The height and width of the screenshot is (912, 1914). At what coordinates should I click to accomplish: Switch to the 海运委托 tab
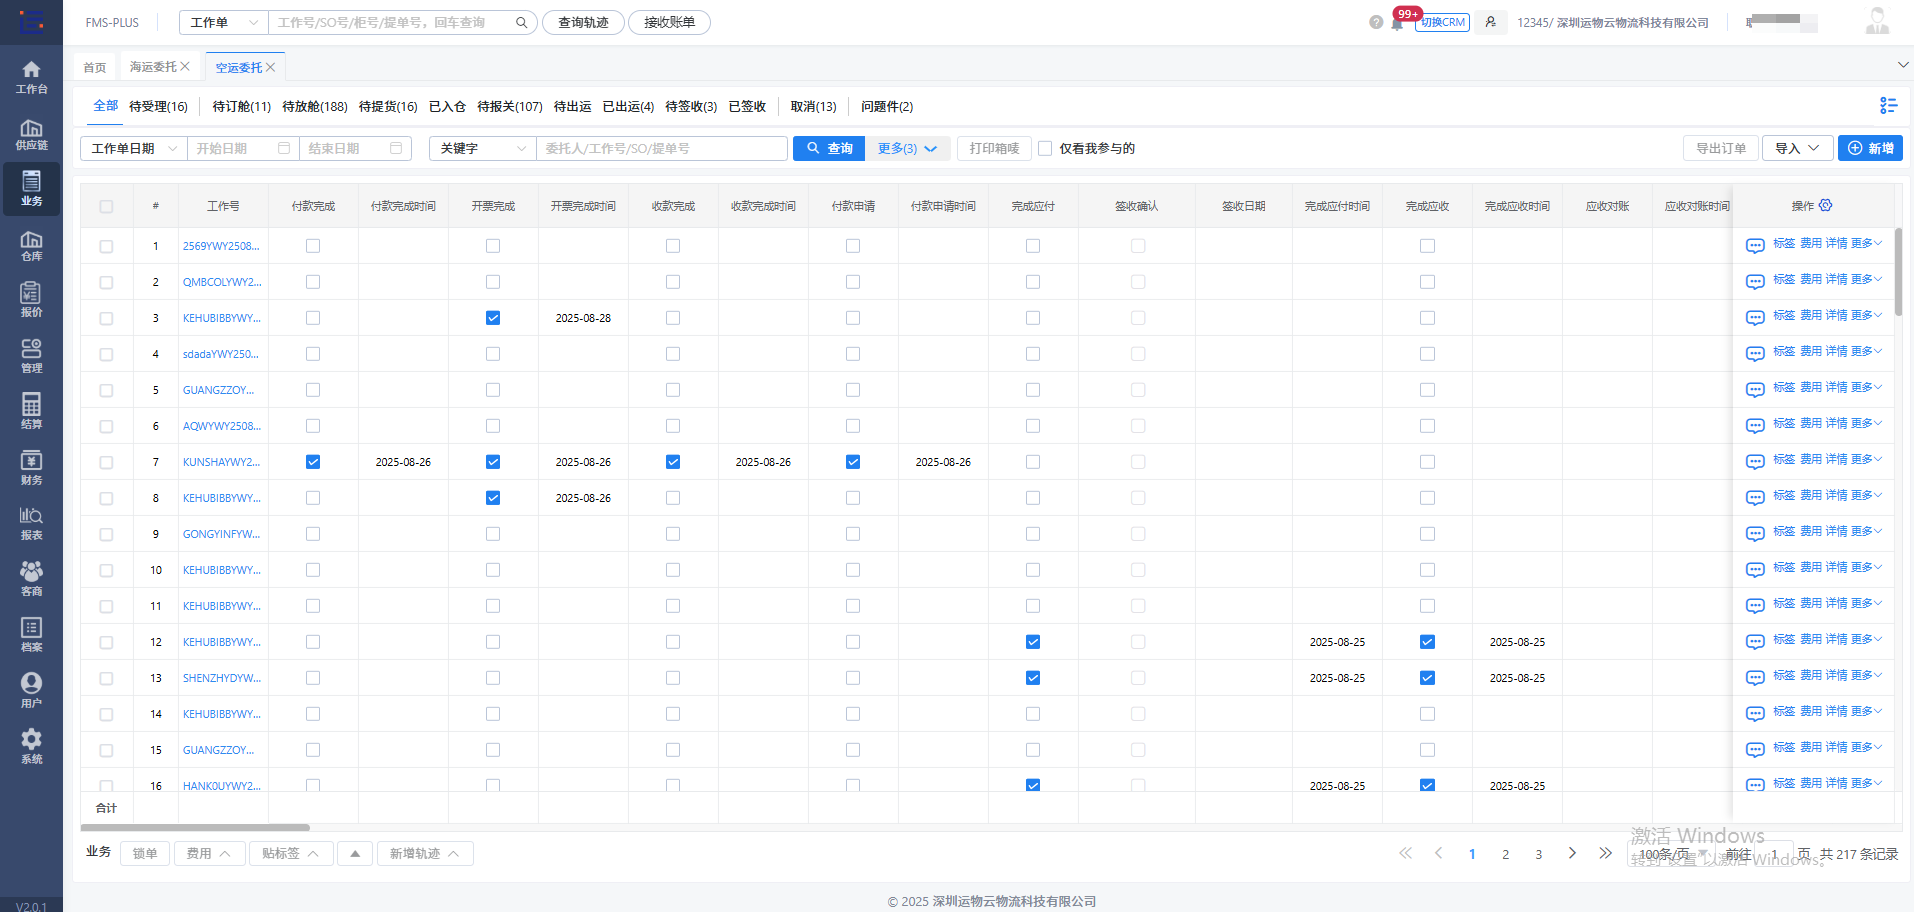coord(153,66)
